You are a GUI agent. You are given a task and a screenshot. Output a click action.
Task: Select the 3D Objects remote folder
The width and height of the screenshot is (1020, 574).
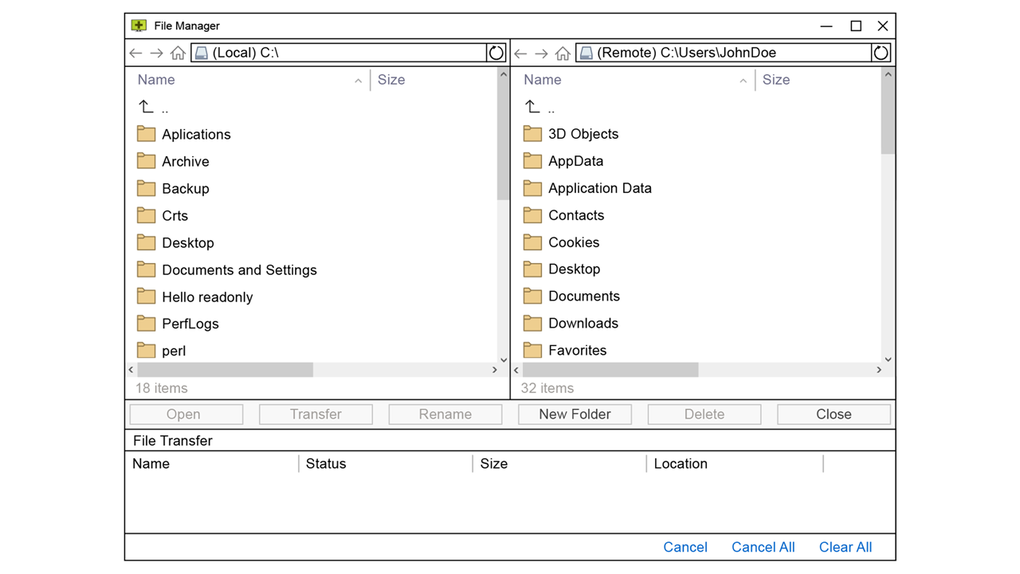point(583,134)
